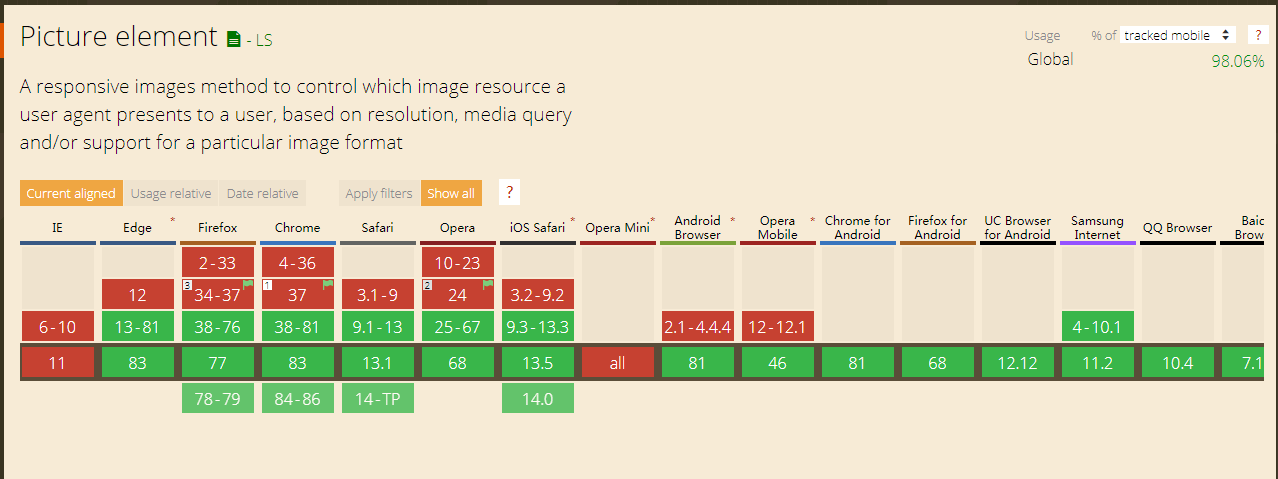Screen dimensions: 1278x479
Task: Click the 98.06% global usage value
Action: pyautogui.click(x=1238, y=61)
